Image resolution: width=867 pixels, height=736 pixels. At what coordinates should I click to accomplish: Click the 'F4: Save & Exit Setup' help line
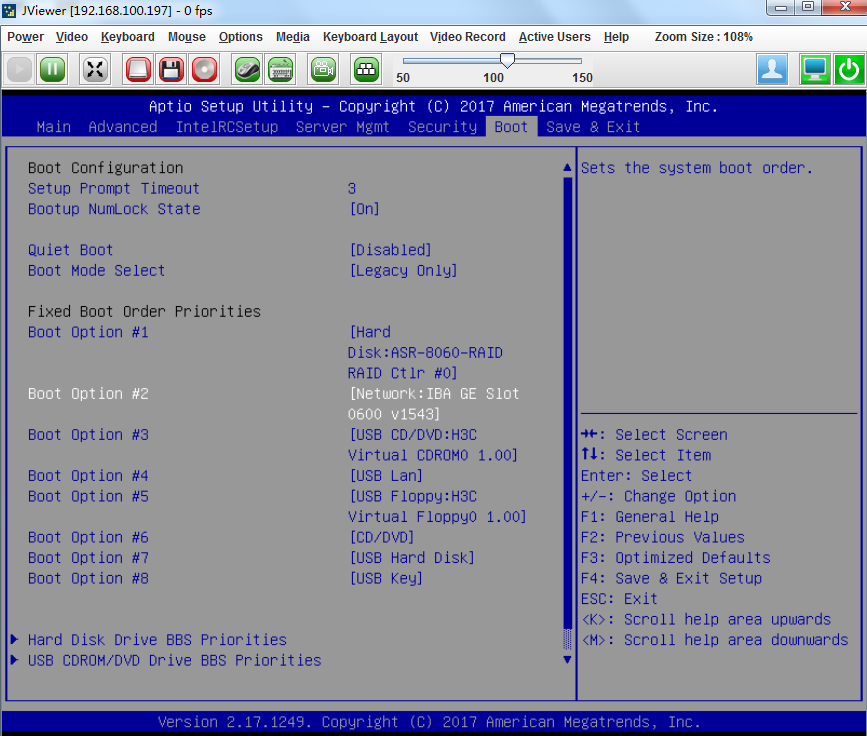(671, 578)
